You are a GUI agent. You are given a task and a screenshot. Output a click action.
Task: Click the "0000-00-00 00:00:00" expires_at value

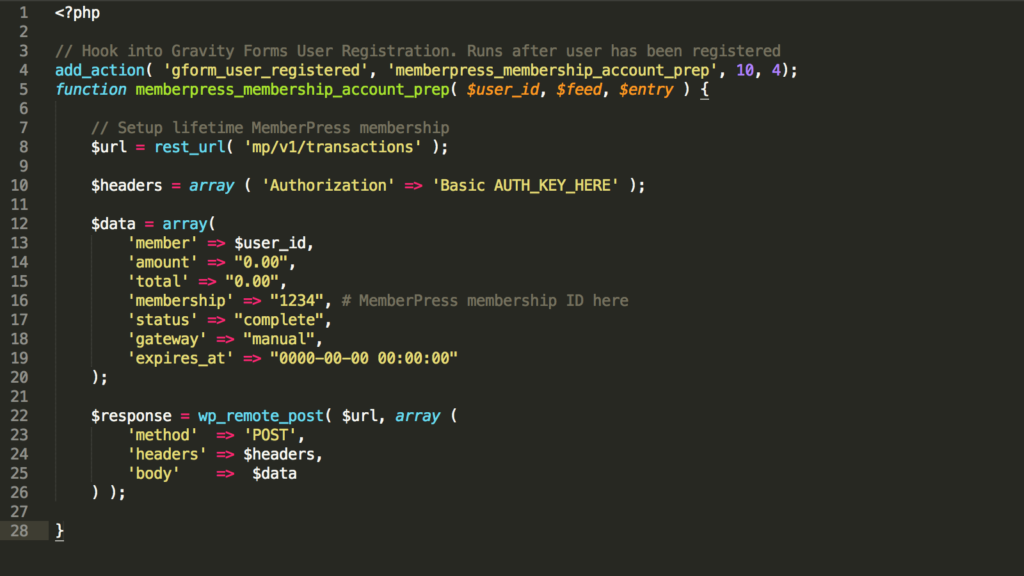point(364,358)
